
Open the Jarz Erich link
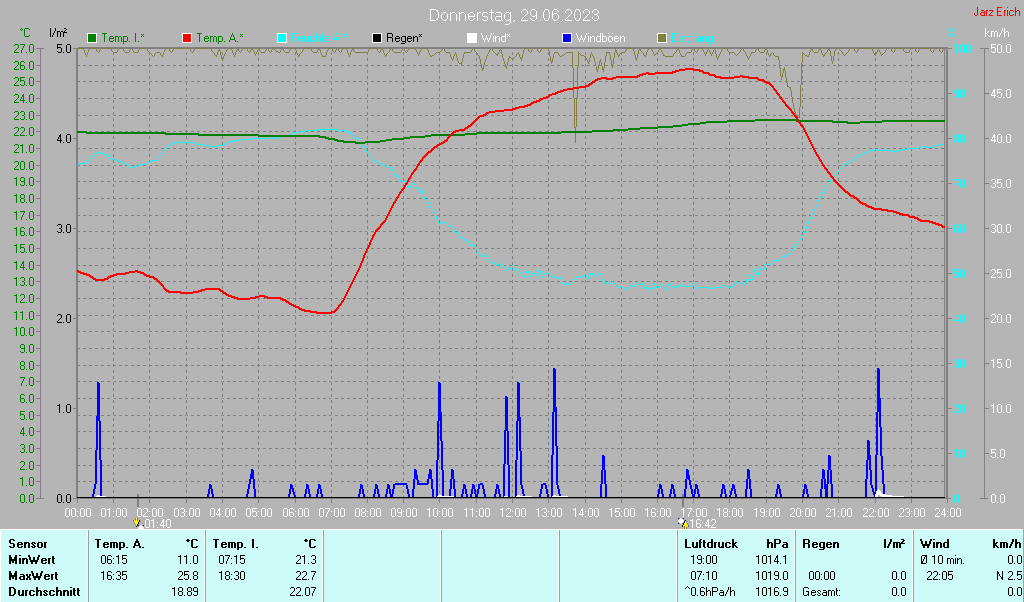tap(997, 12)
